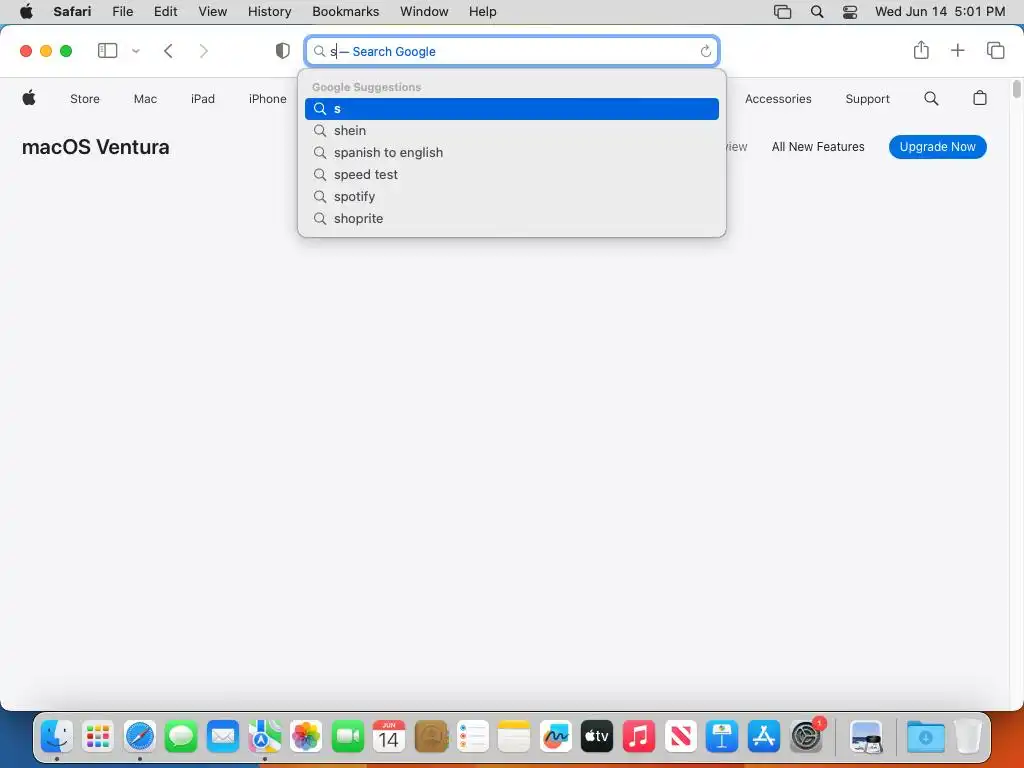Open Finder from the Dock
Viewport: 1024px width, 768px height.
tap(57, 737)
